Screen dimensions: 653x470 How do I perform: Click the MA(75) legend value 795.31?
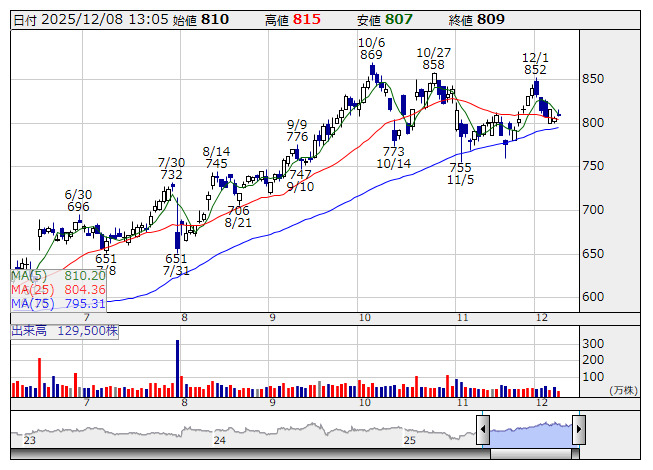(x=85, y=303)
